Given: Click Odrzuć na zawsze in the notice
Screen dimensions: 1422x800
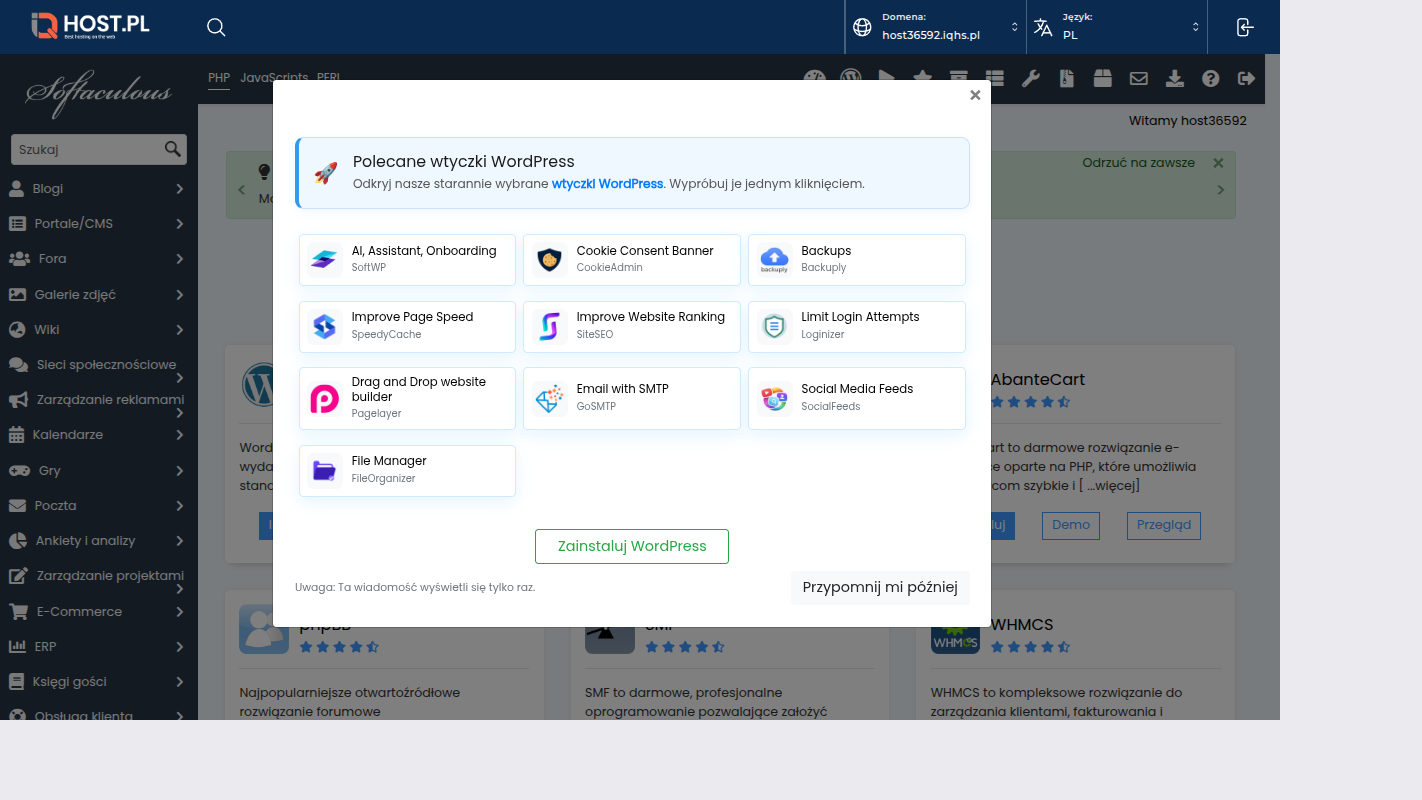Looking at the screenshot, I should (1138, 163).
